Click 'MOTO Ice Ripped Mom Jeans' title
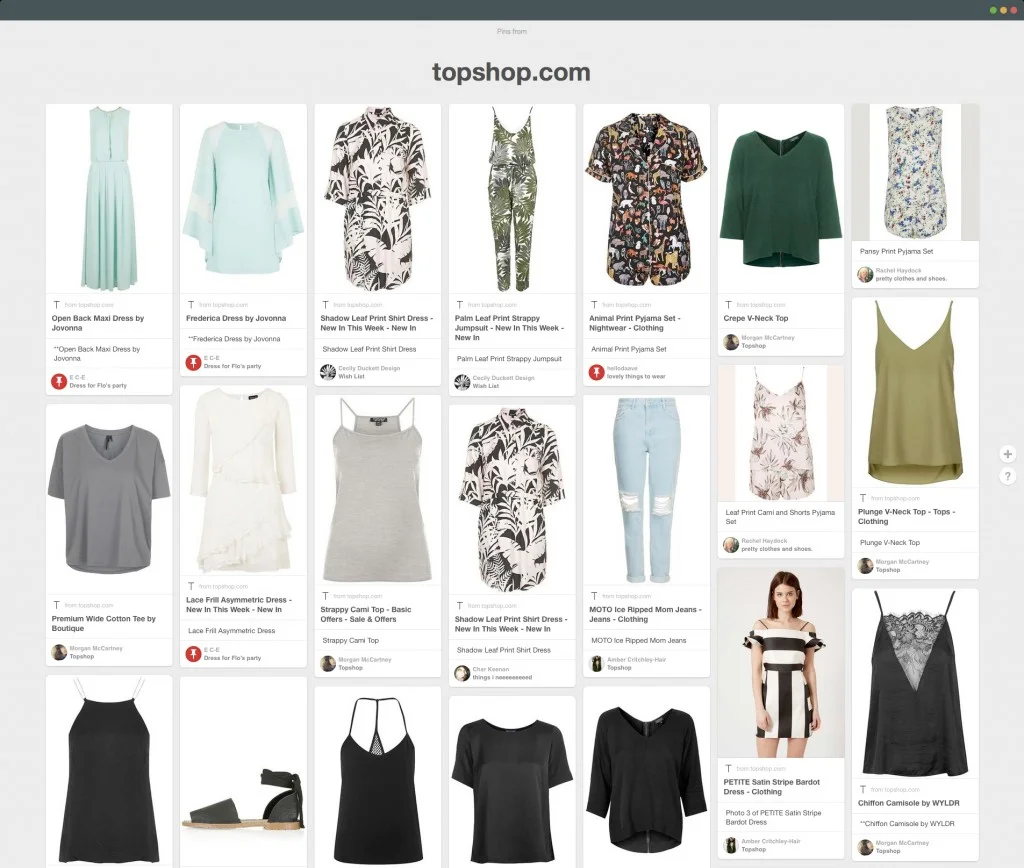This screenshot has height=868, width=1024. pyautogui.click(x=645, y=614)
